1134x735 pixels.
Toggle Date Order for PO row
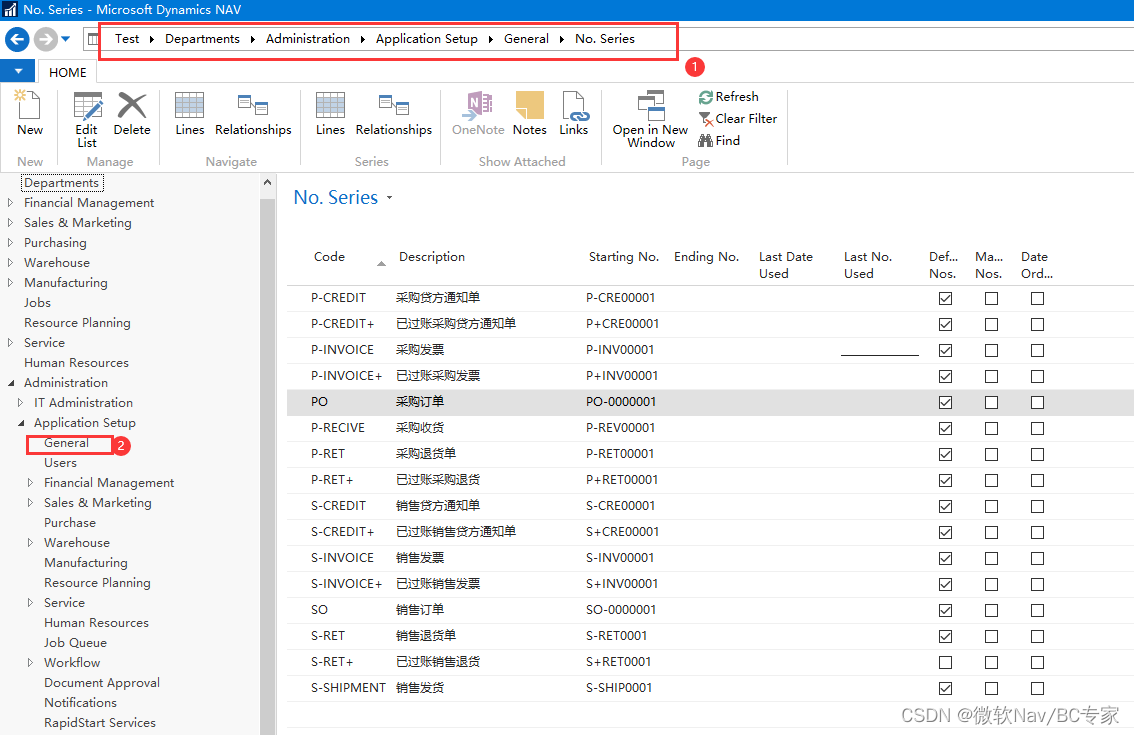1037,402
